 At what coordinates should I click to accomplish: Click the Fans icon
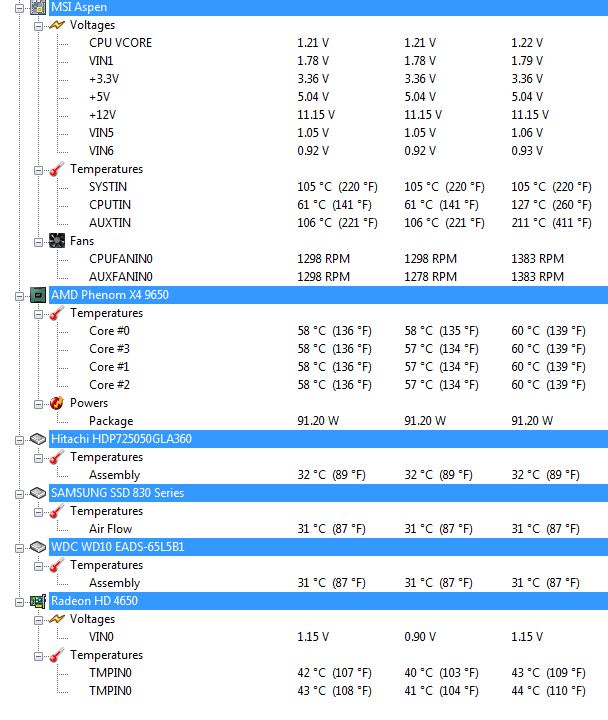(x=57, y=241)
